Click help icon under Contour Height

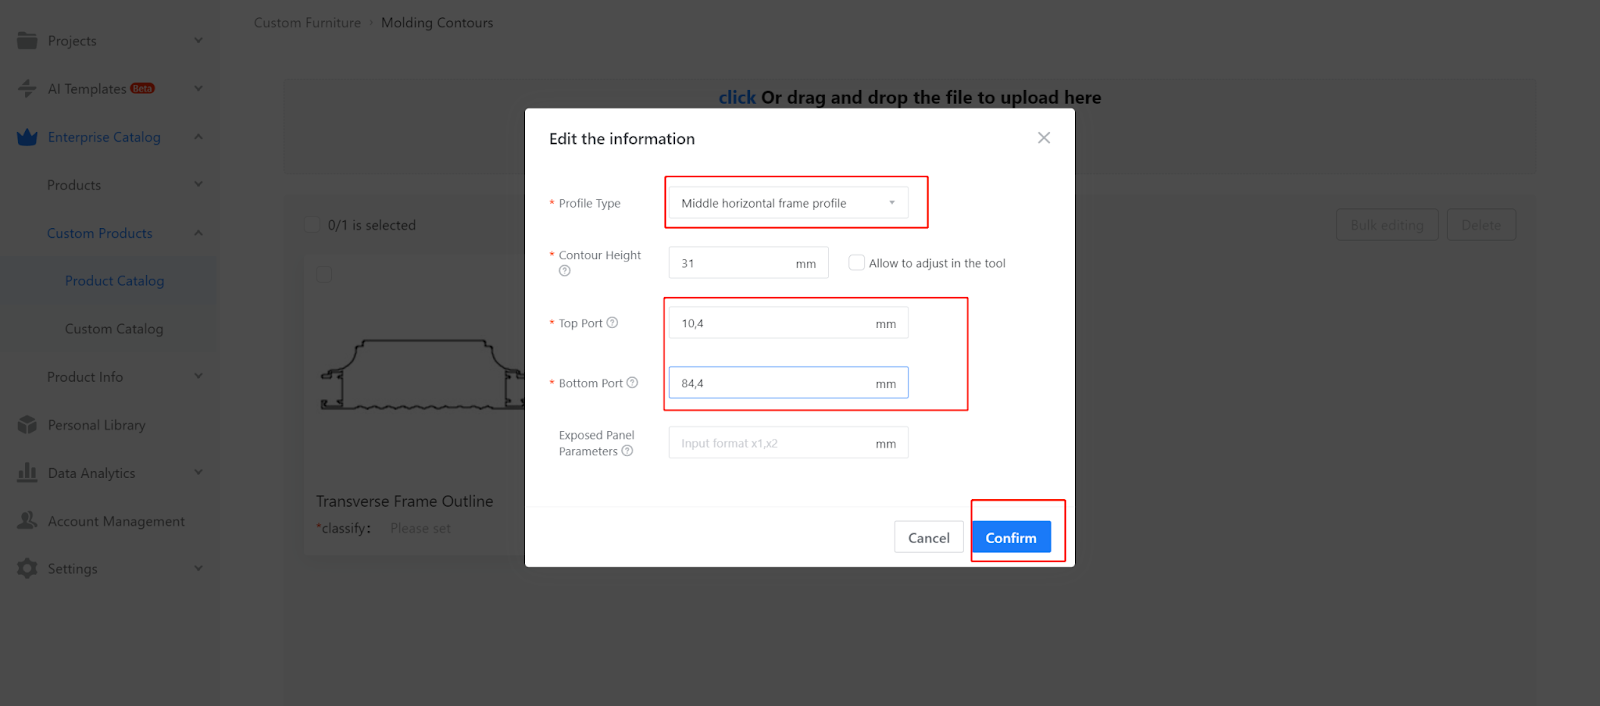tap(565, 271)
